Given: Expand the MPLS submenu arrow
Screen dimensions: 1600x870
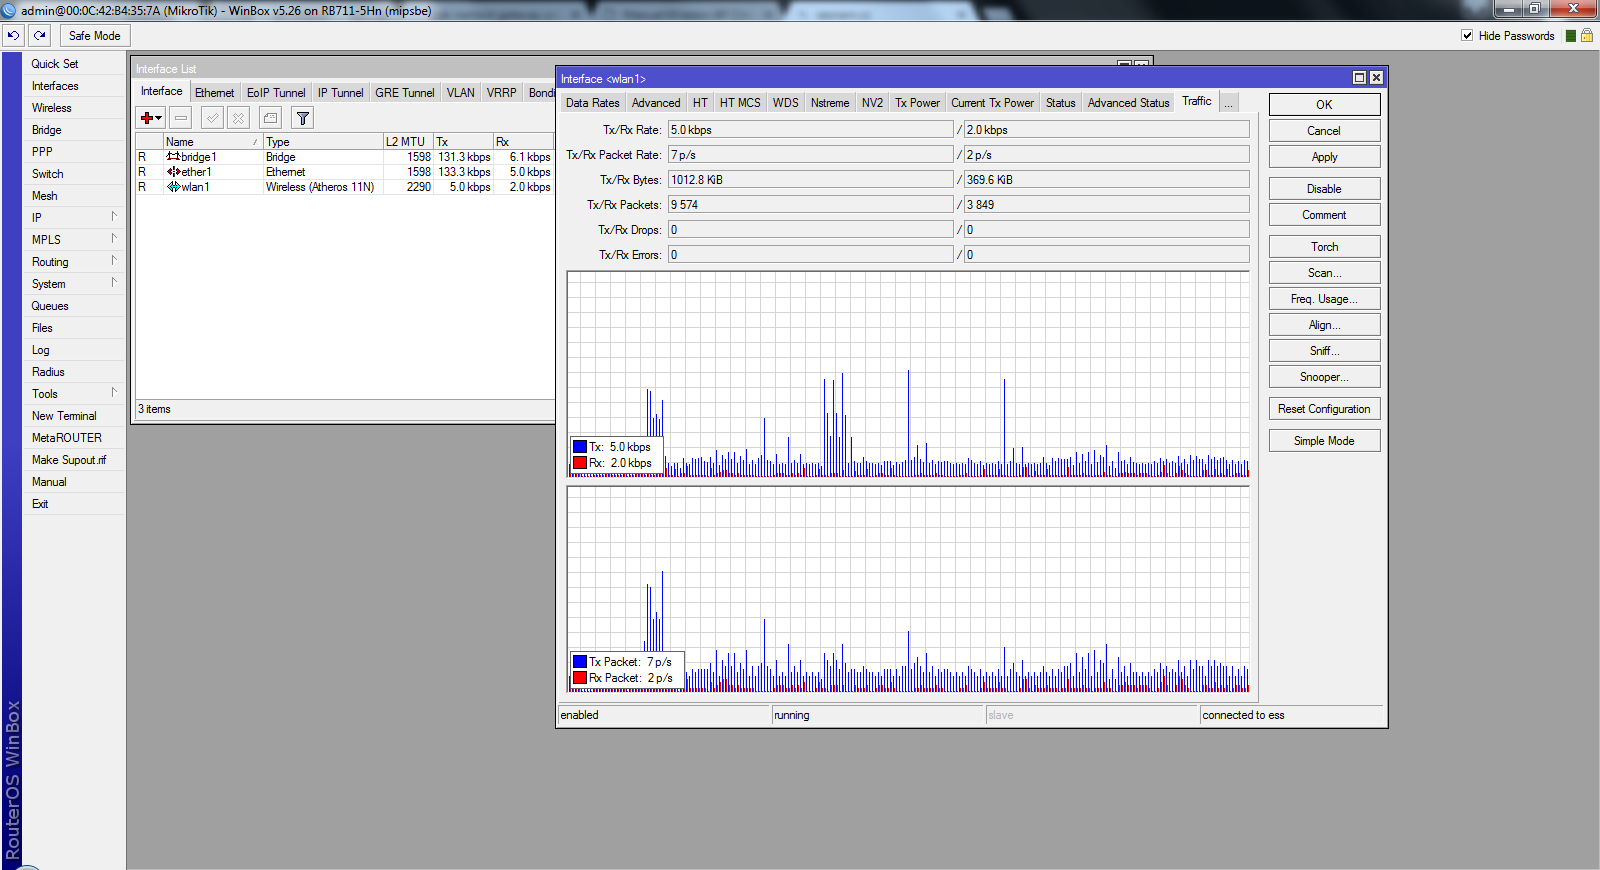Looking at the screenshot, I should click(x=114, y=238).
